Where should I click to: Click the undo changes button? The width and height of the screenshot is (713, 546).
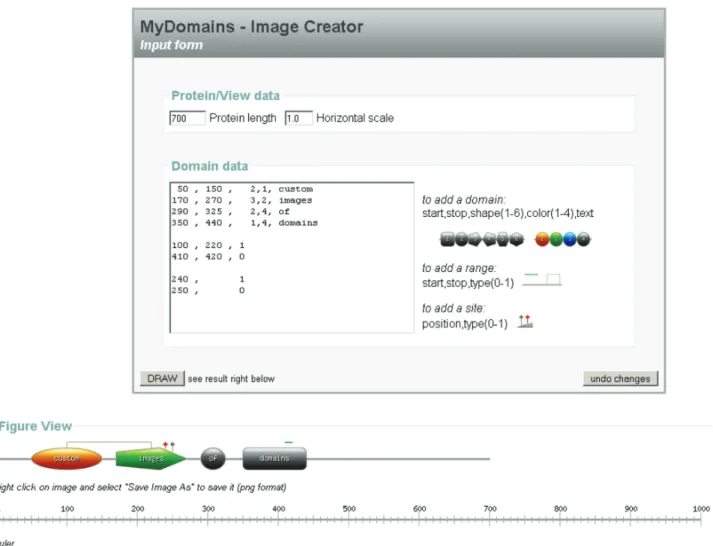pos(620,378)
